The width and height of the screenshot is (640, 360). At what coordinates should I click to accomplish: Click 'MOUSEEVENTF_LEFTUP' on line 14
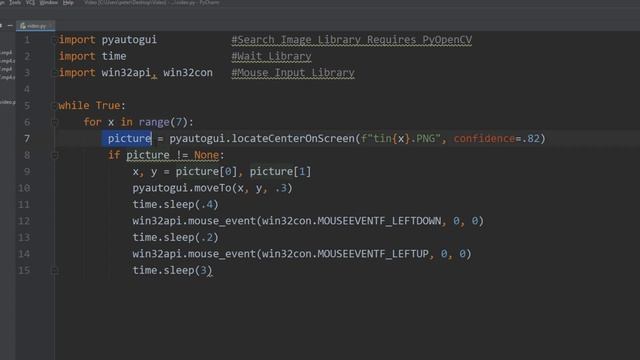[x=373, y=254]
